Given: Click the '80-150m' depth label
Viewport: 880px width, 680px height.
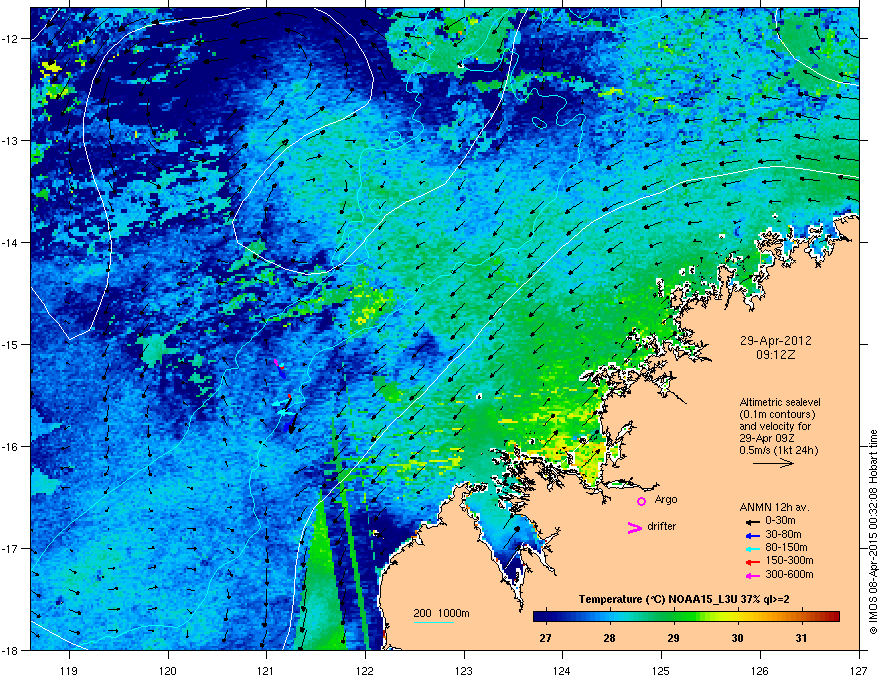Looking at the screenshot, I should tap(786, 548).
